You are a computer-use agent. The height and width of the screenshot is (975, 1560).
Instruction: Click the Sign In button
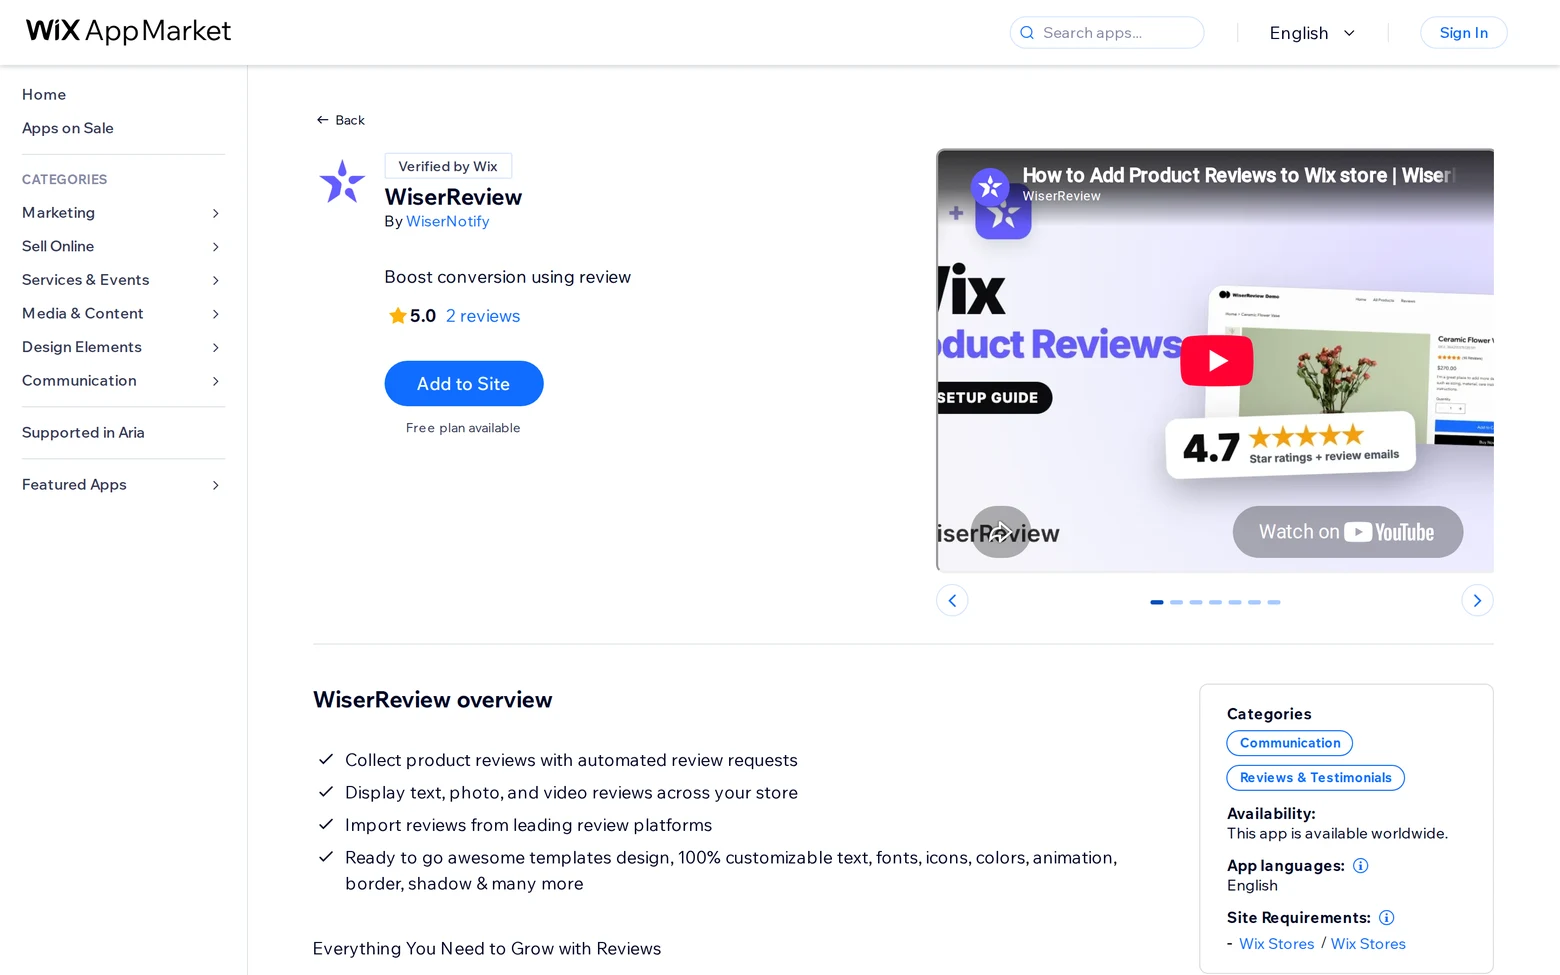(x=1463, y=33)
